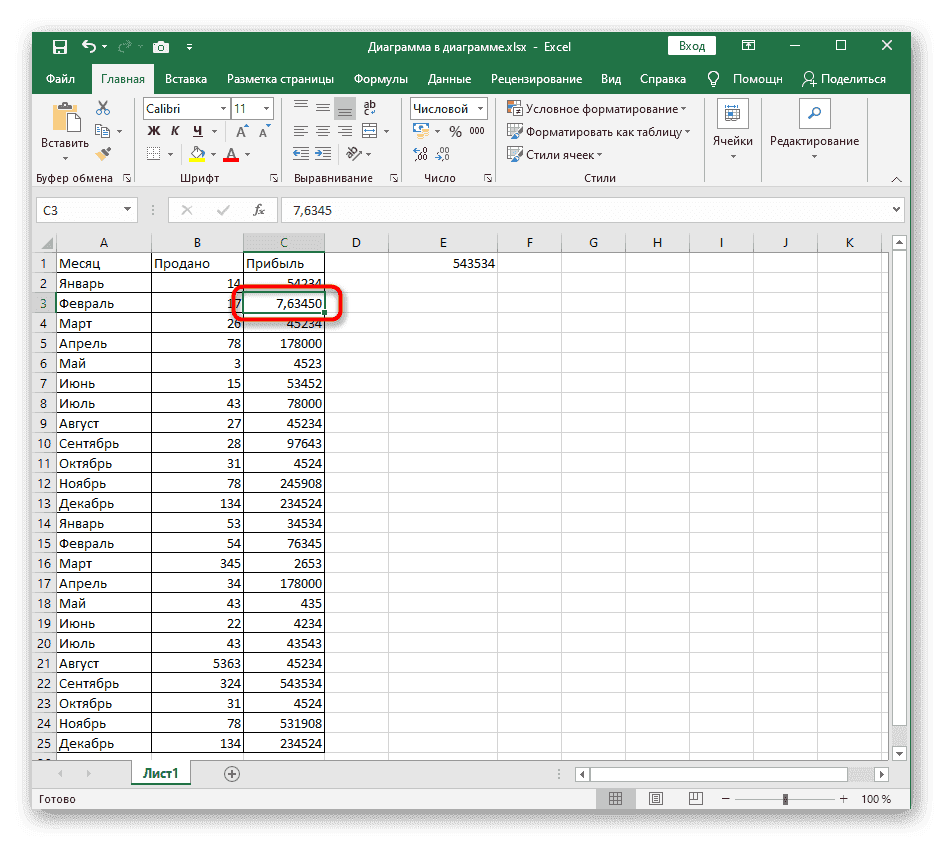The image size is (943, 841).
Task: Click the percent style icon
Action: 455,131
